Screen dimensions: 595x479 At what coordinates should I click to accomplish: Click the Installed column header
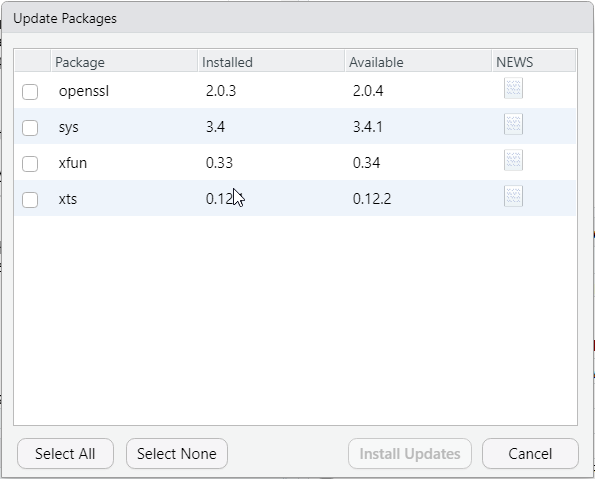(271, 62)
